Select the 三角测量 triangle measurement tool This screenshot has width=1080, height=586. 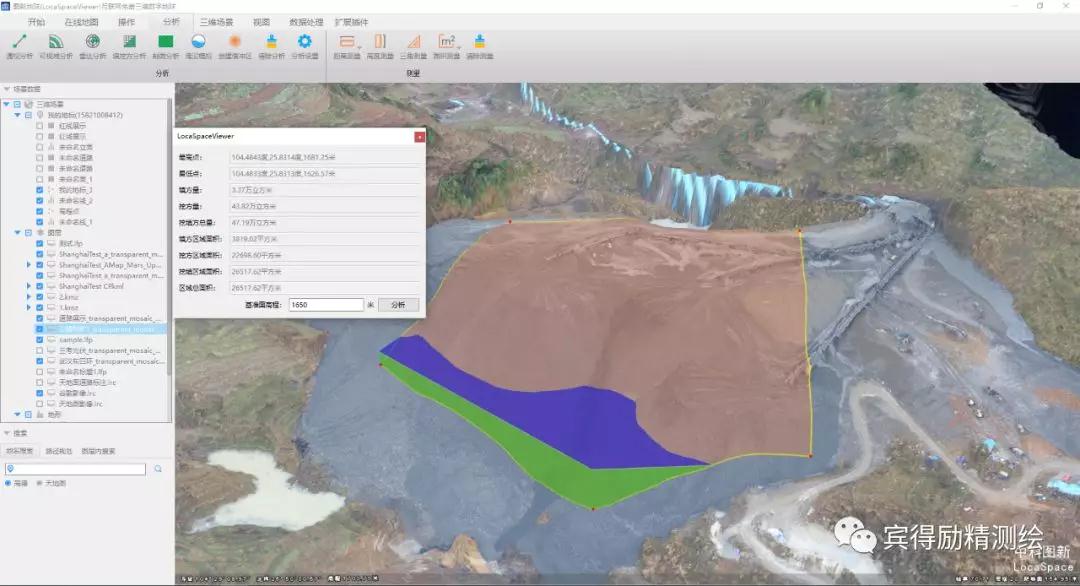tap(413, 42)
